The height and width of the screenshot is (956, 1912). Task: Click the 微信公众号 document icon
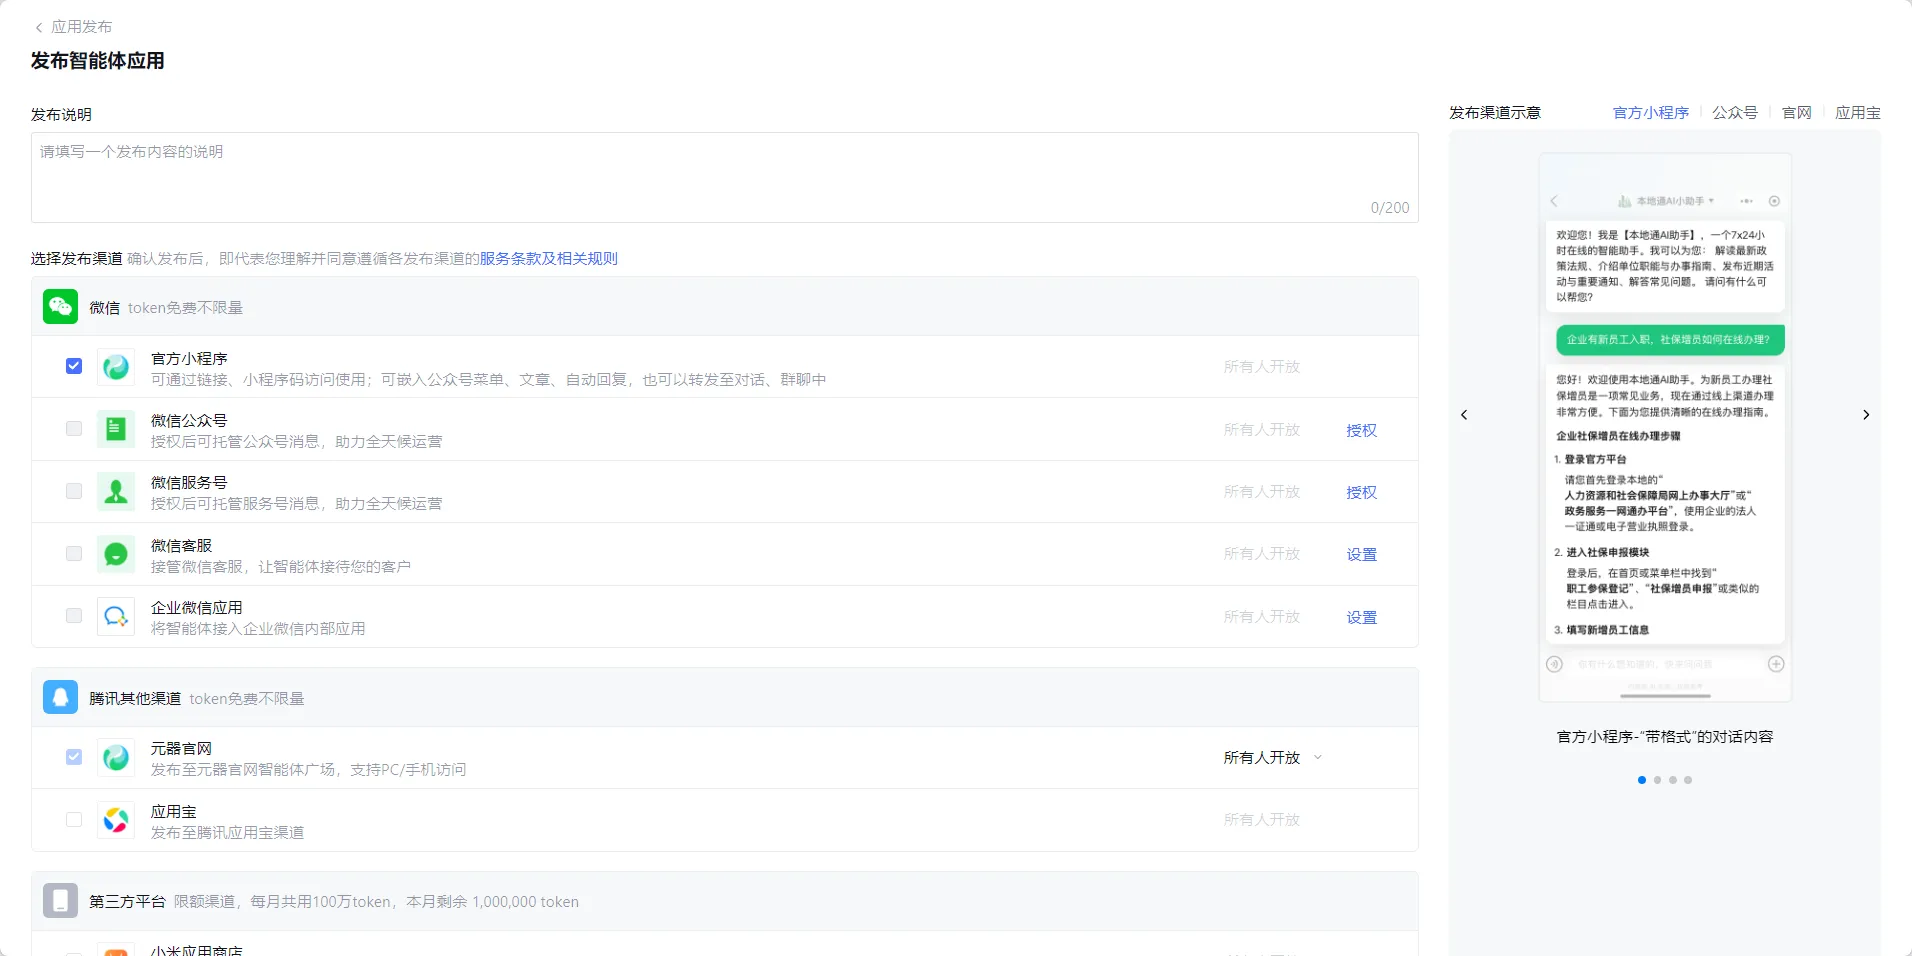click(x=116, y=429)
